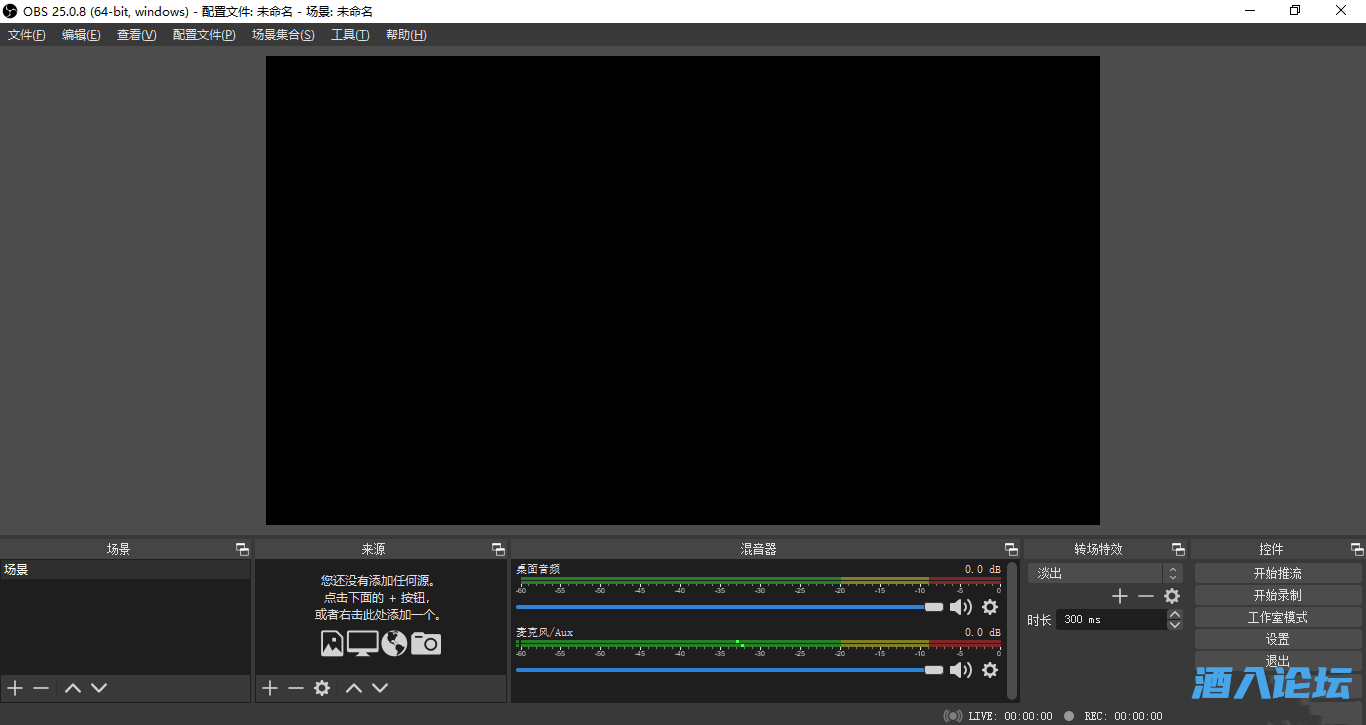Decrease the 时长 duration with the down arrow
1366x725 pixels.
click(x=1175, y=625)
